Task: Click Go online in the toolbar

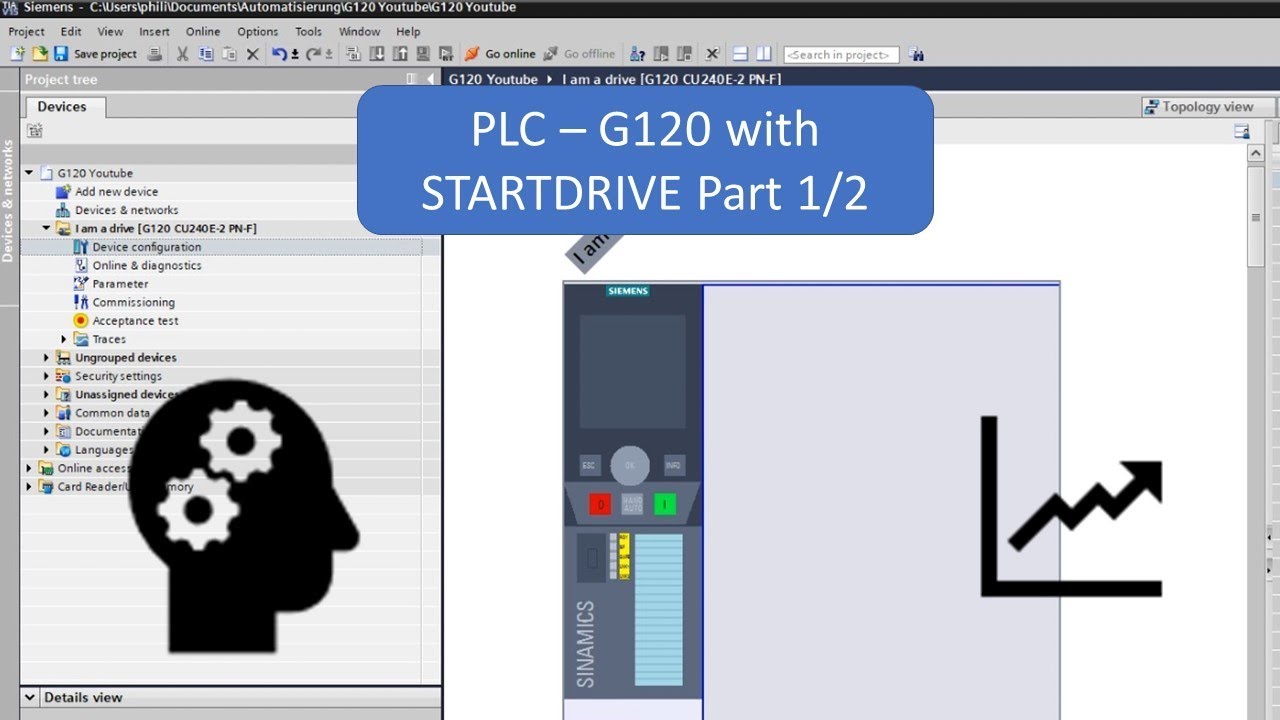Action: [500, 54]
